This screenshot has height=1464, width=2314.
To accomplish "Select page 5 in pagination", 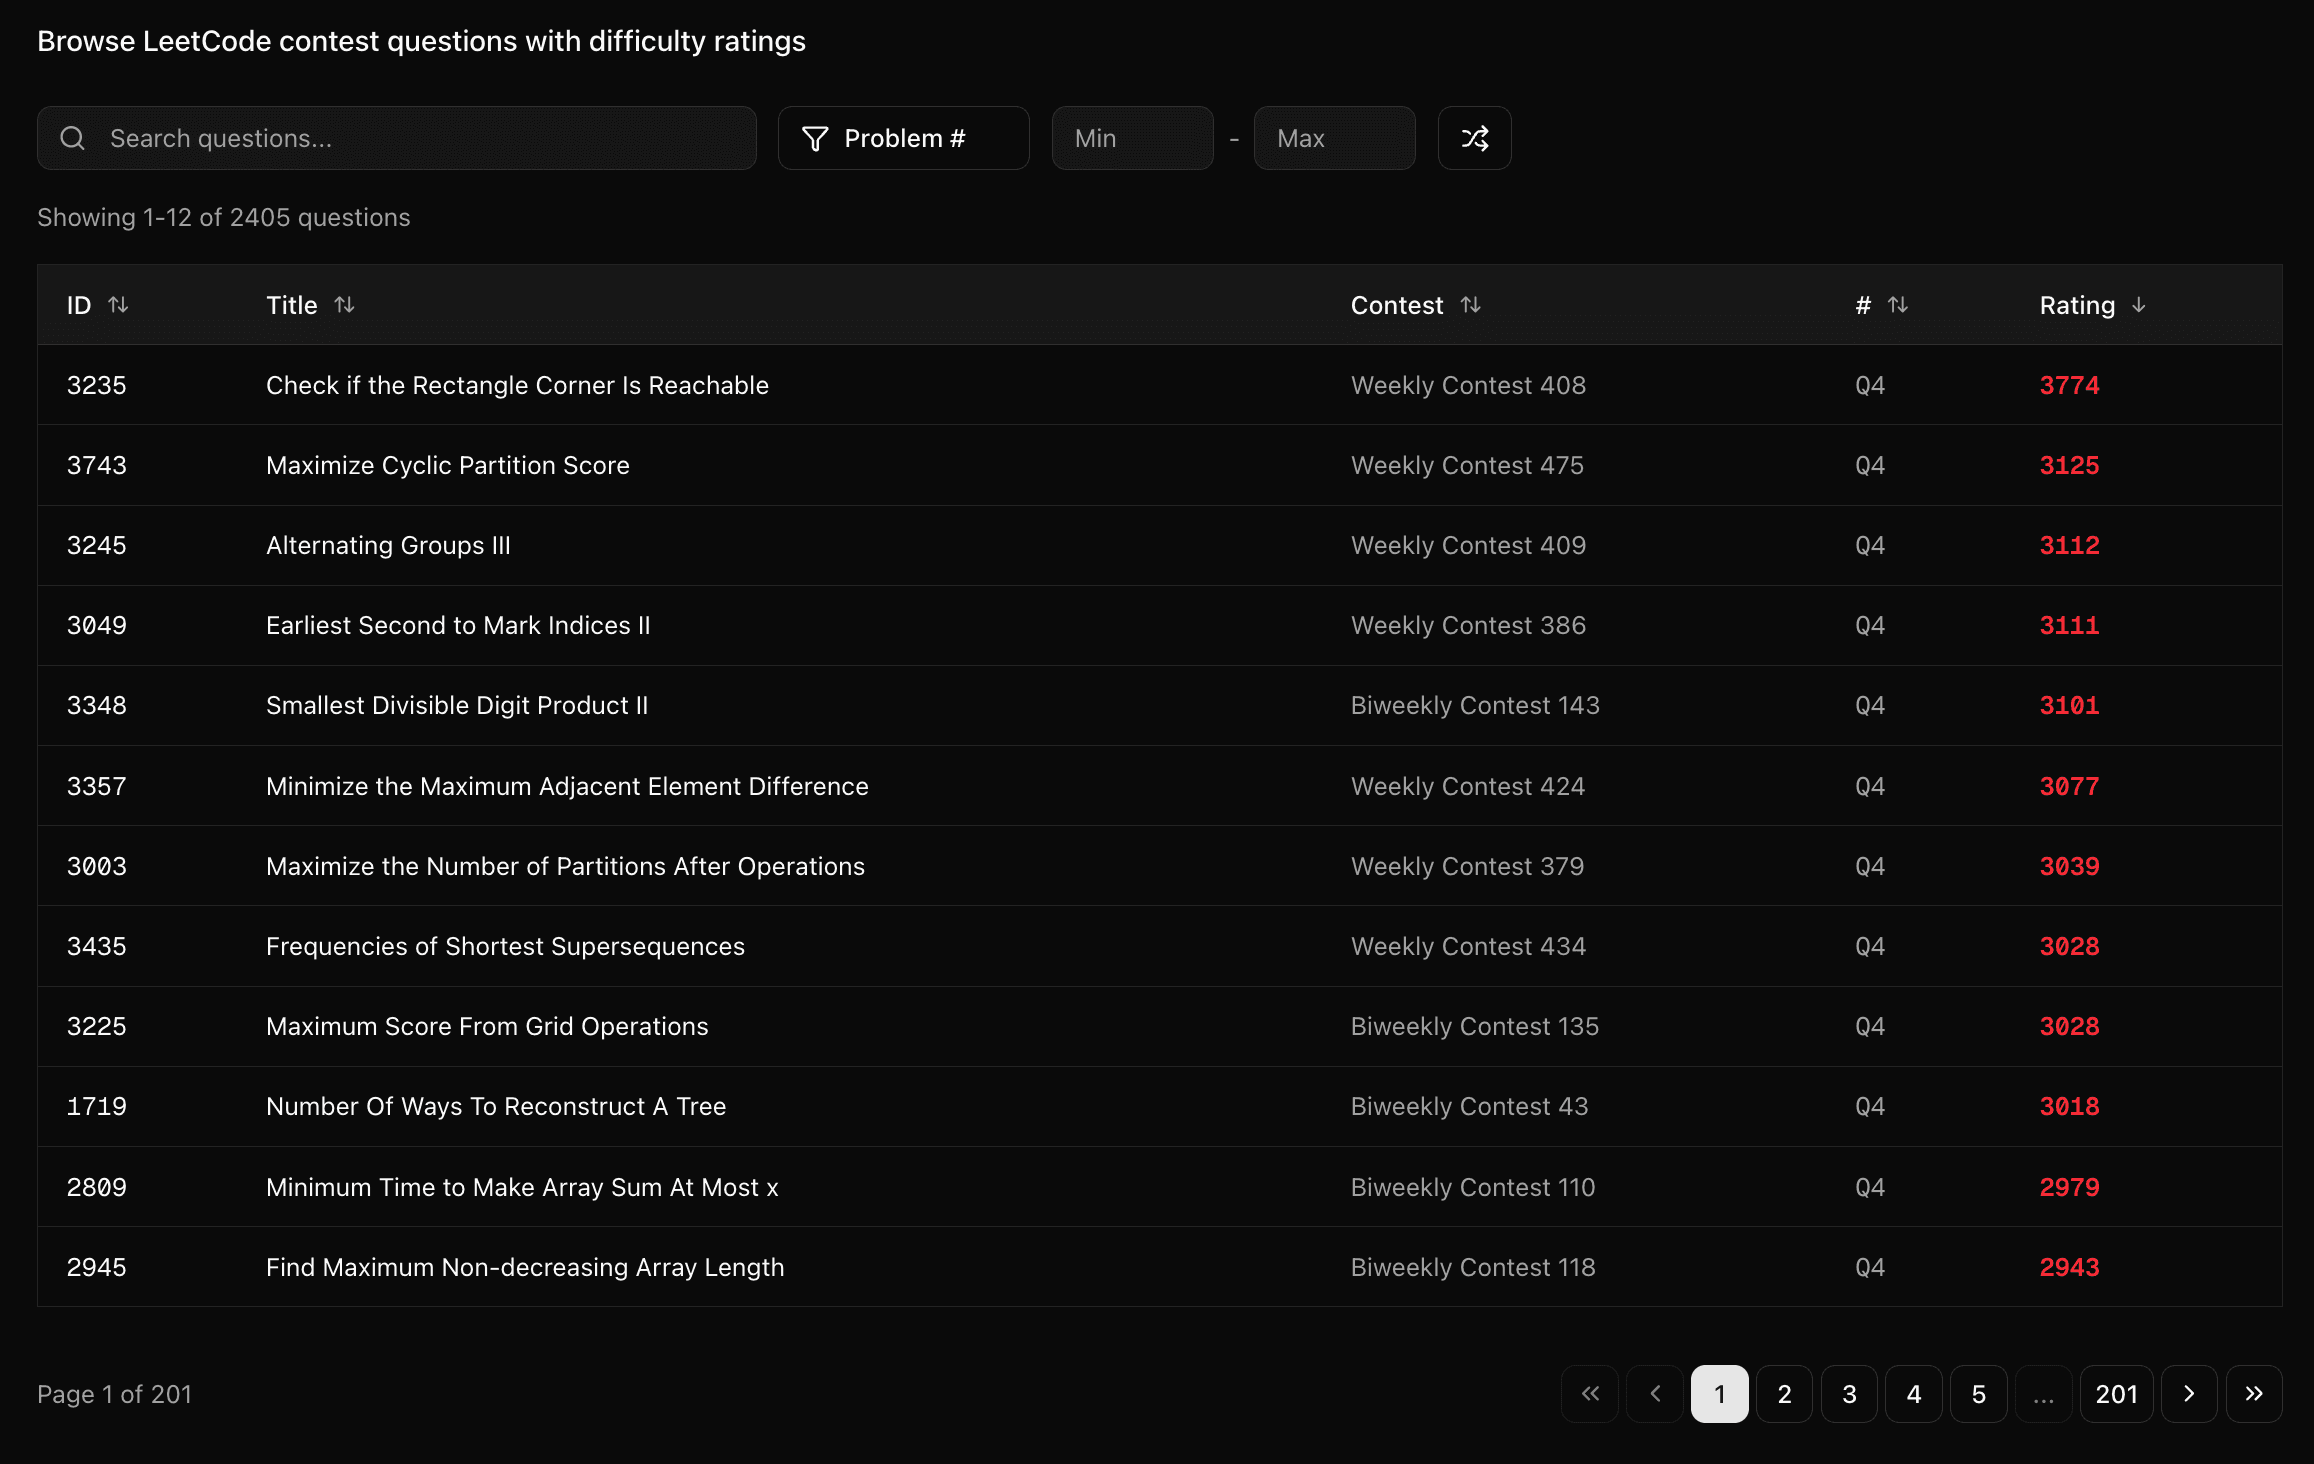I will tap(1978, 1394).
